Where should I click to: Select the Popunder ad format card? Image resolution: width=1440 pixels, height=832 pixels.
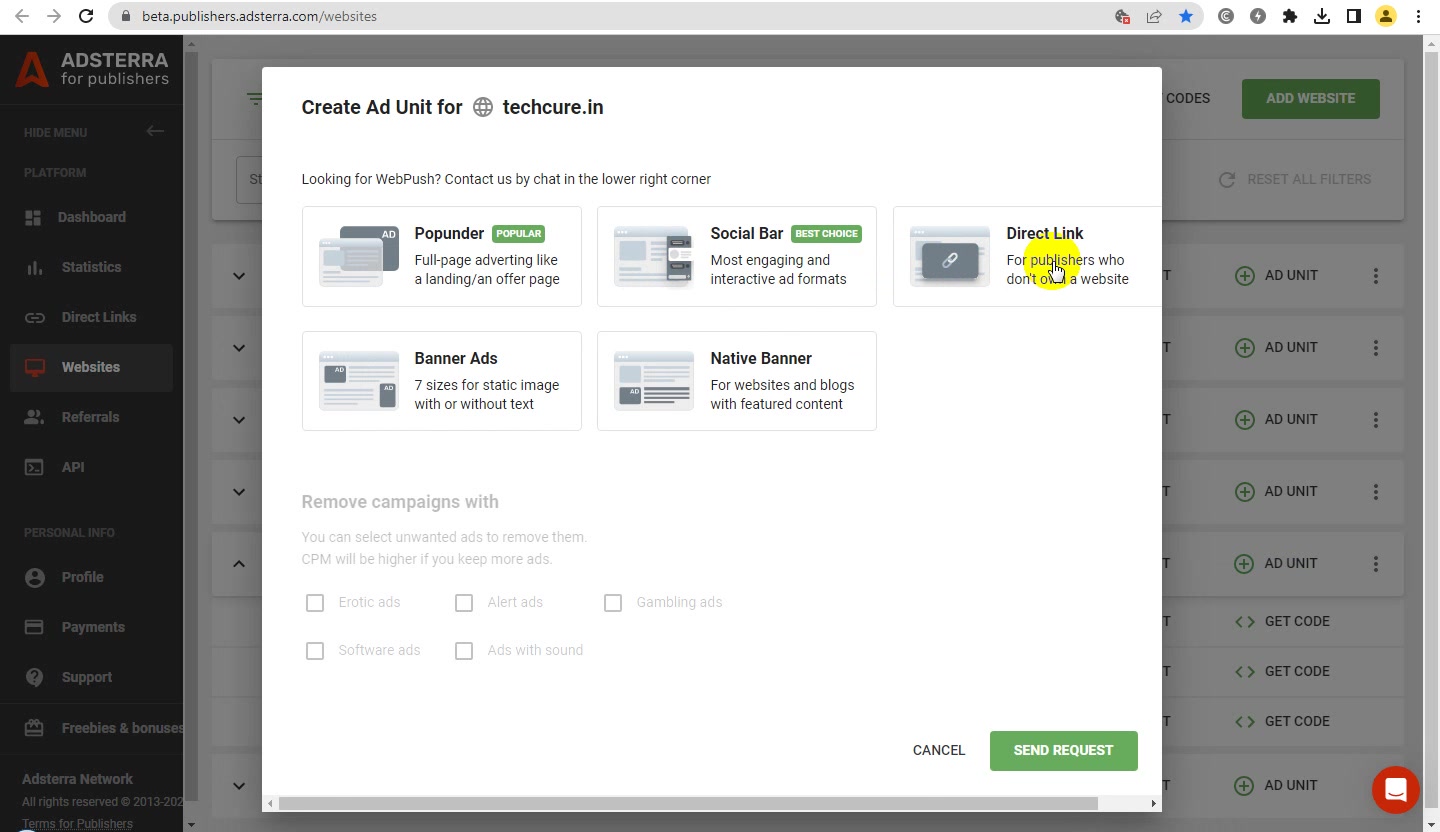point(441,256)
